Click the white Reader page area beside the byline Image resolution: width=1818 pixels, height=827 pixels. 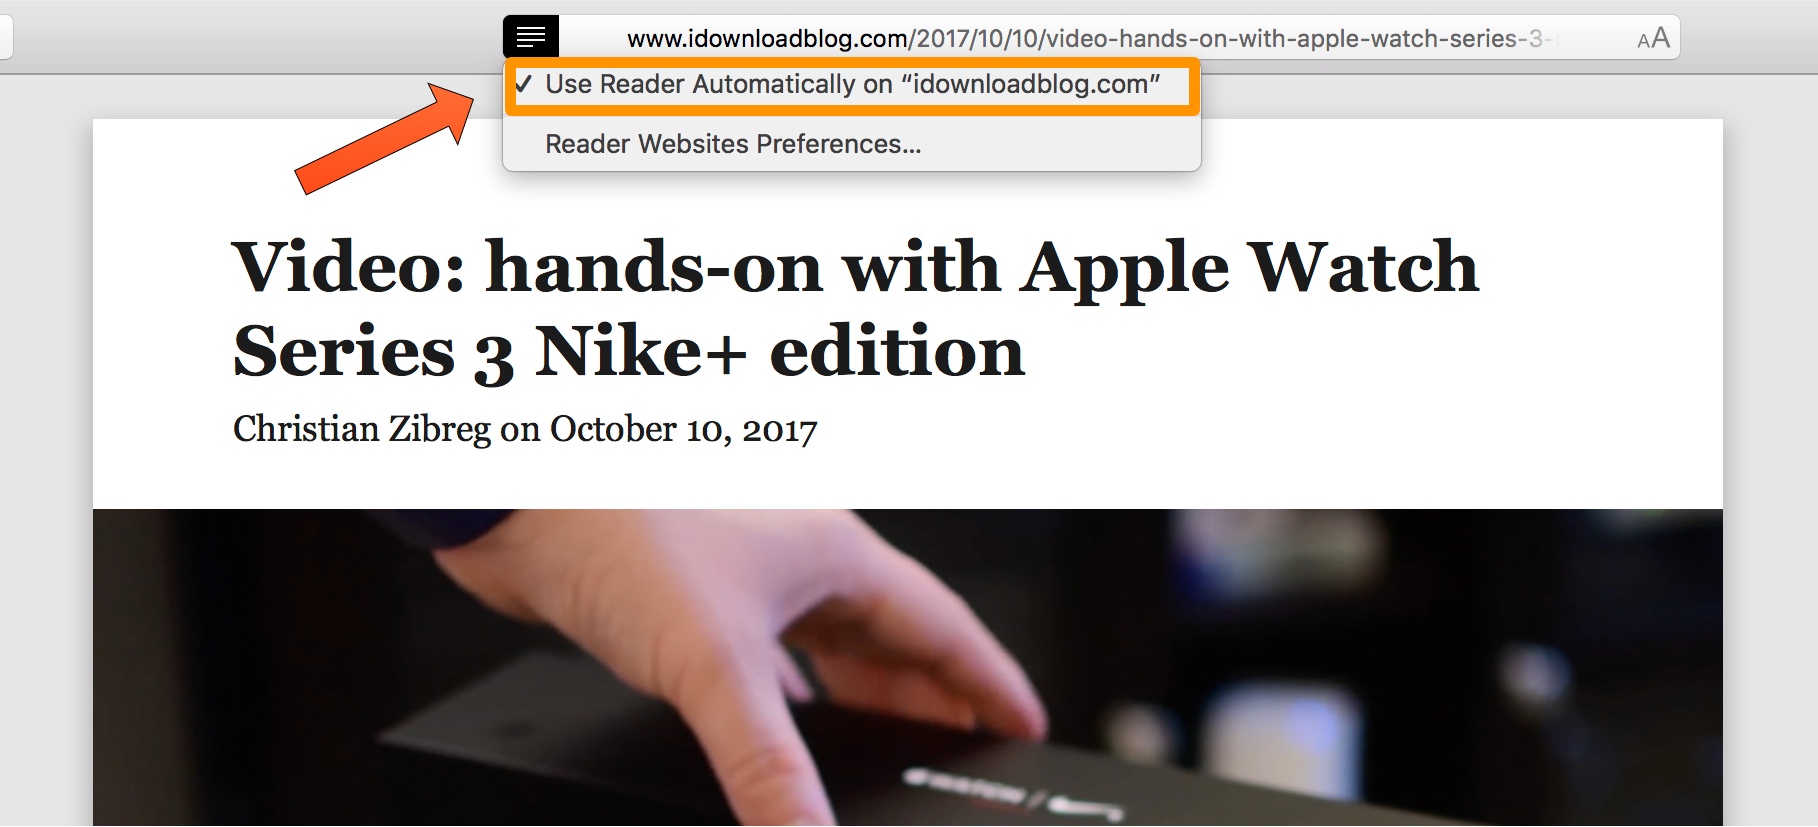tap(1250, 430)
